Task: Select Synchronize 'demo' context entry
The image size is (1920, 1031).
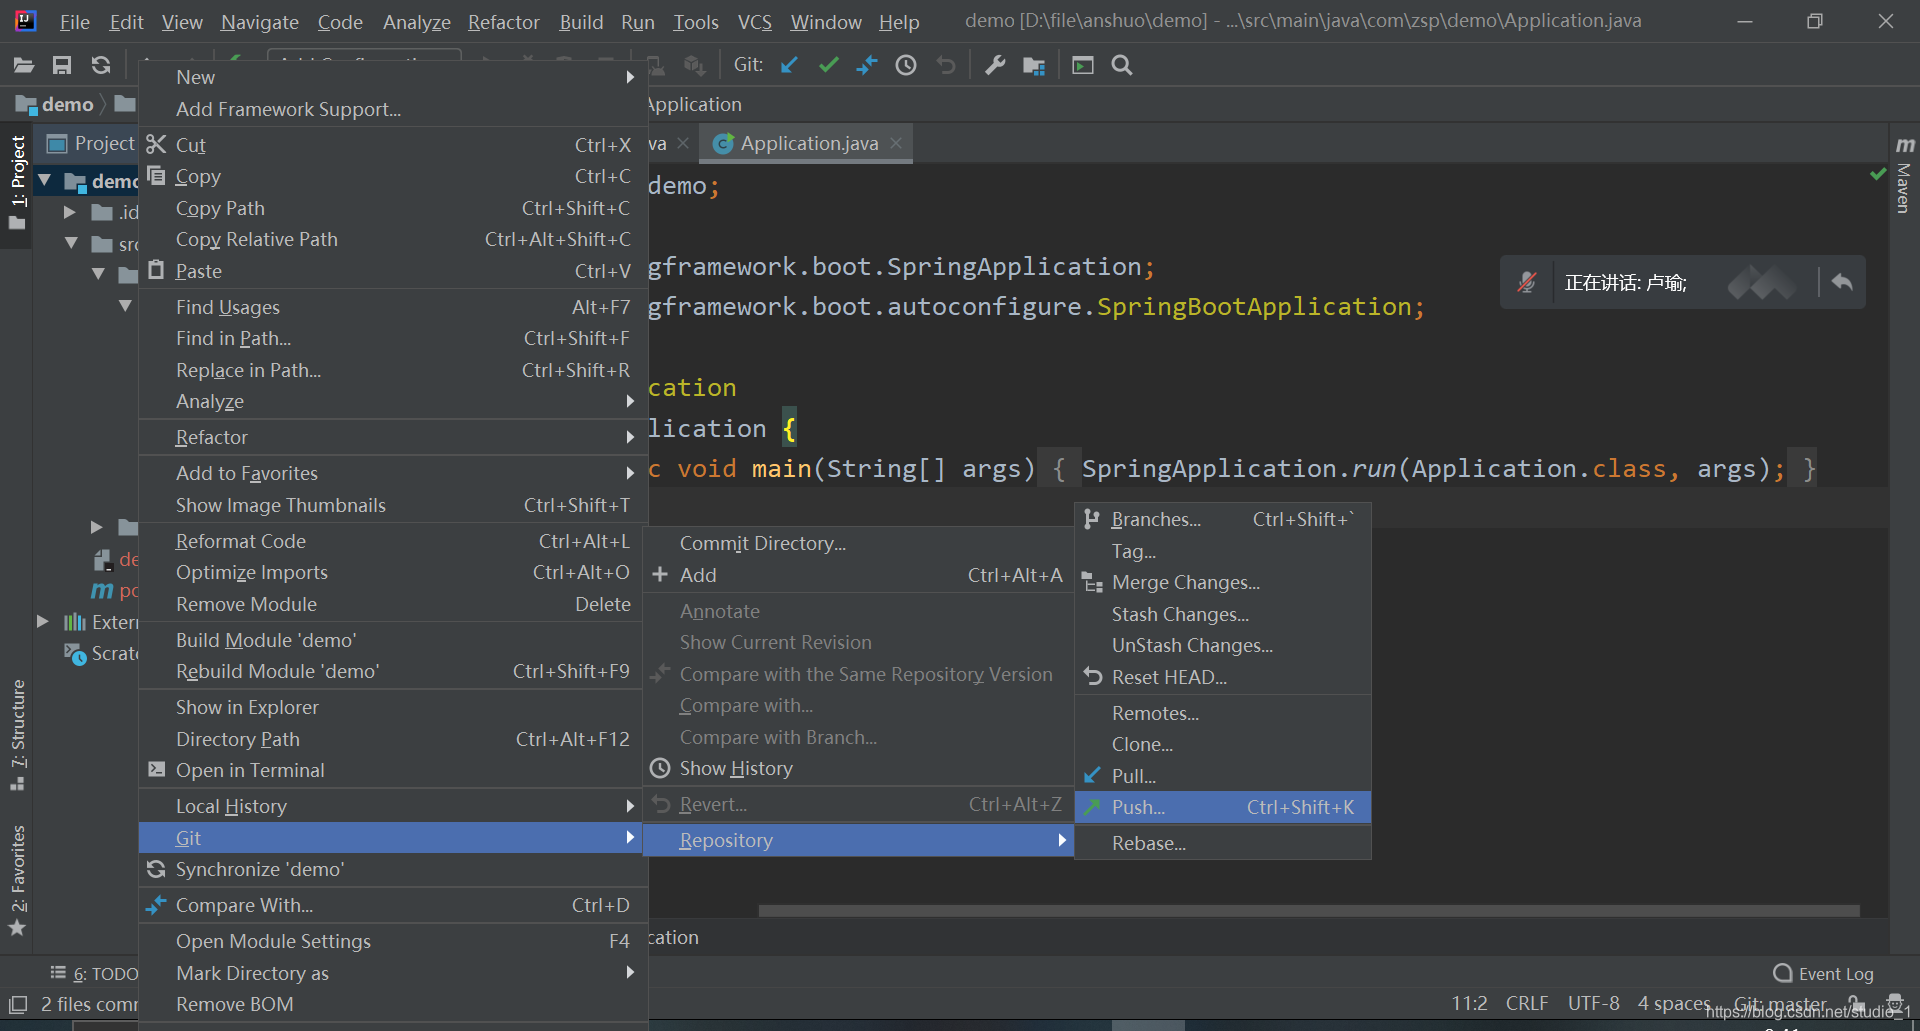Action: (x=392, y=869)
